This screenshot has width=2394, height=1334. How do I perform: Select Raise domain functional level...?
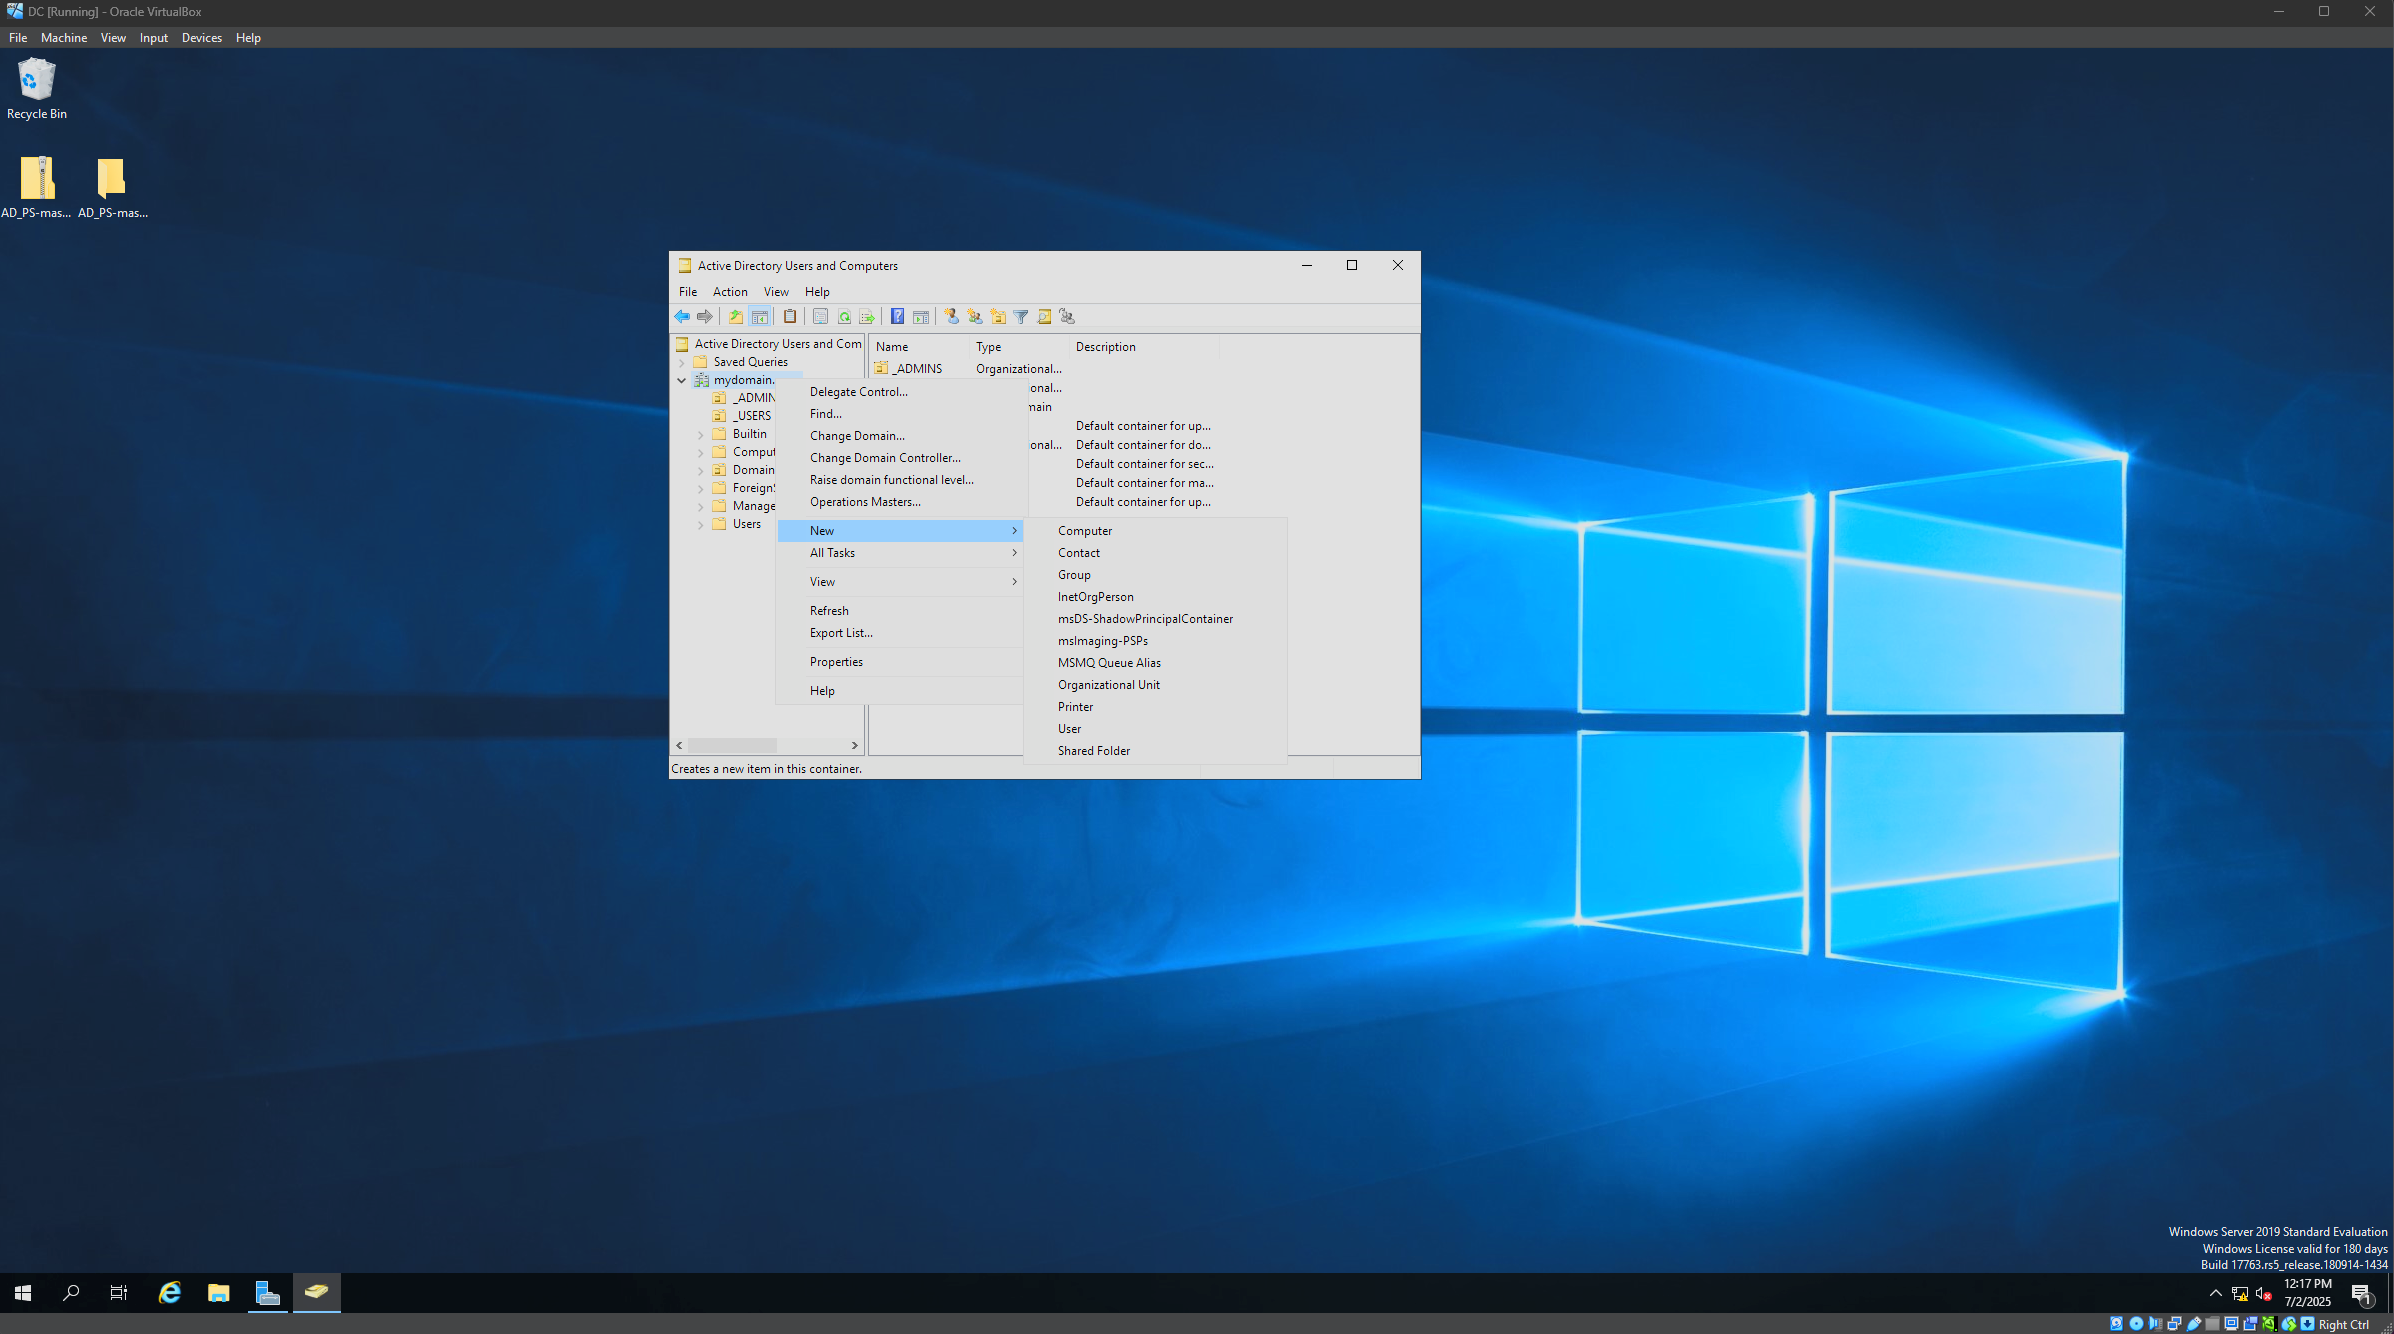click(x=900, y=480)
